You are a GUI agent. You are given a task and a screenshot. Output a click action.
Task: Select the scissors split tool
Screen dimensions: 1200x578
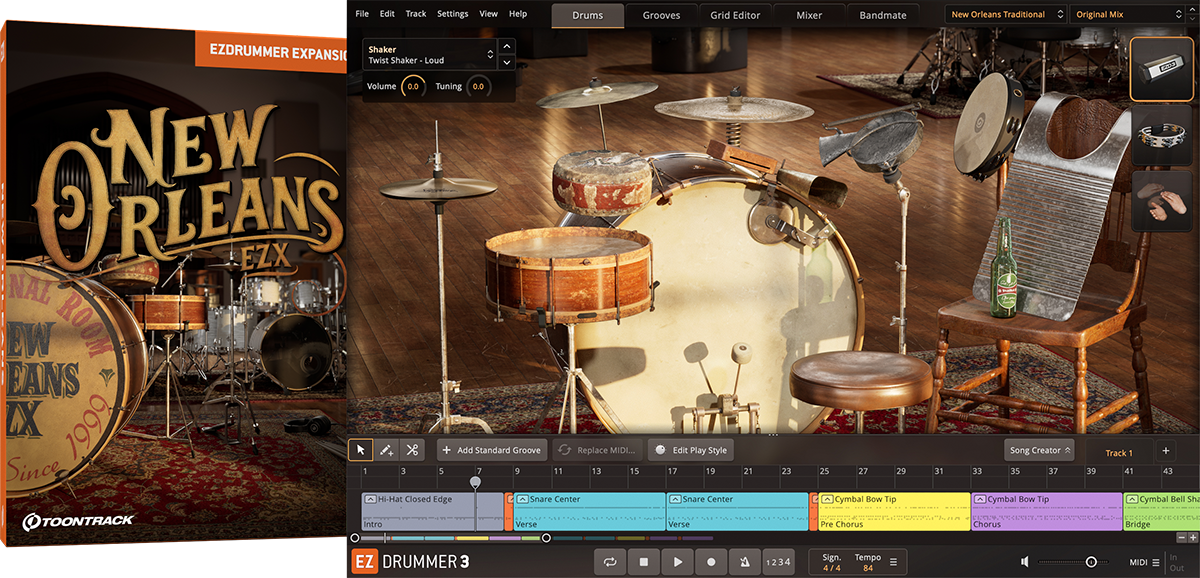[x=412, y=450]
